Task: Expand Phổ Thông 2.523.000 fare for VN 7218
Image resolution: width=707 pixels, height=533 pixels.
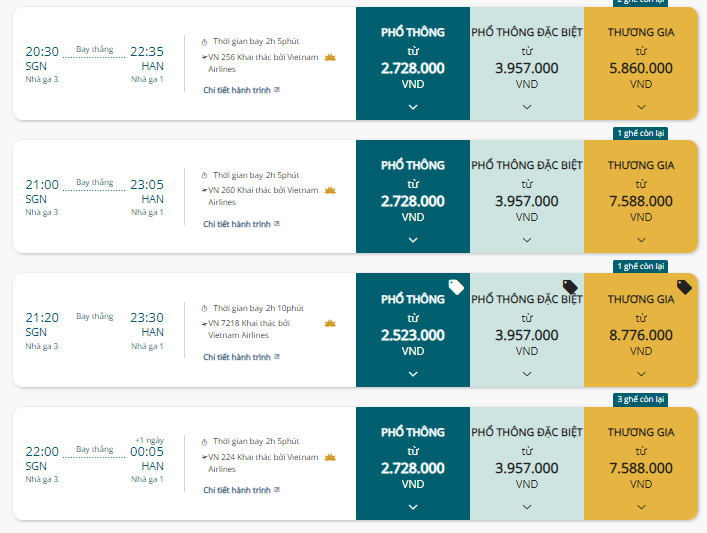Action: (413, 374)
